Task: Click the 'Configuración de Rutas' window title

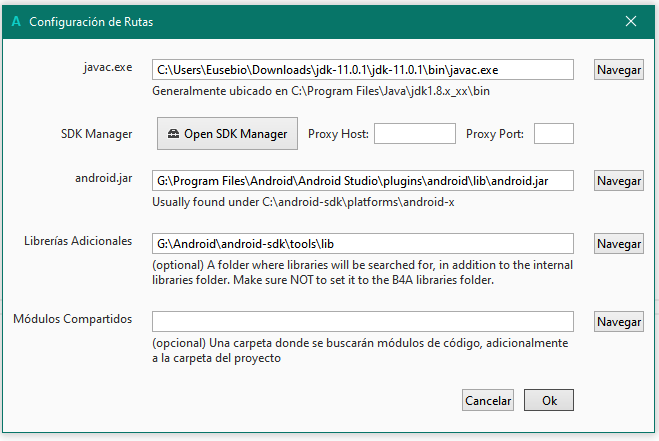Action: point(91,22)
